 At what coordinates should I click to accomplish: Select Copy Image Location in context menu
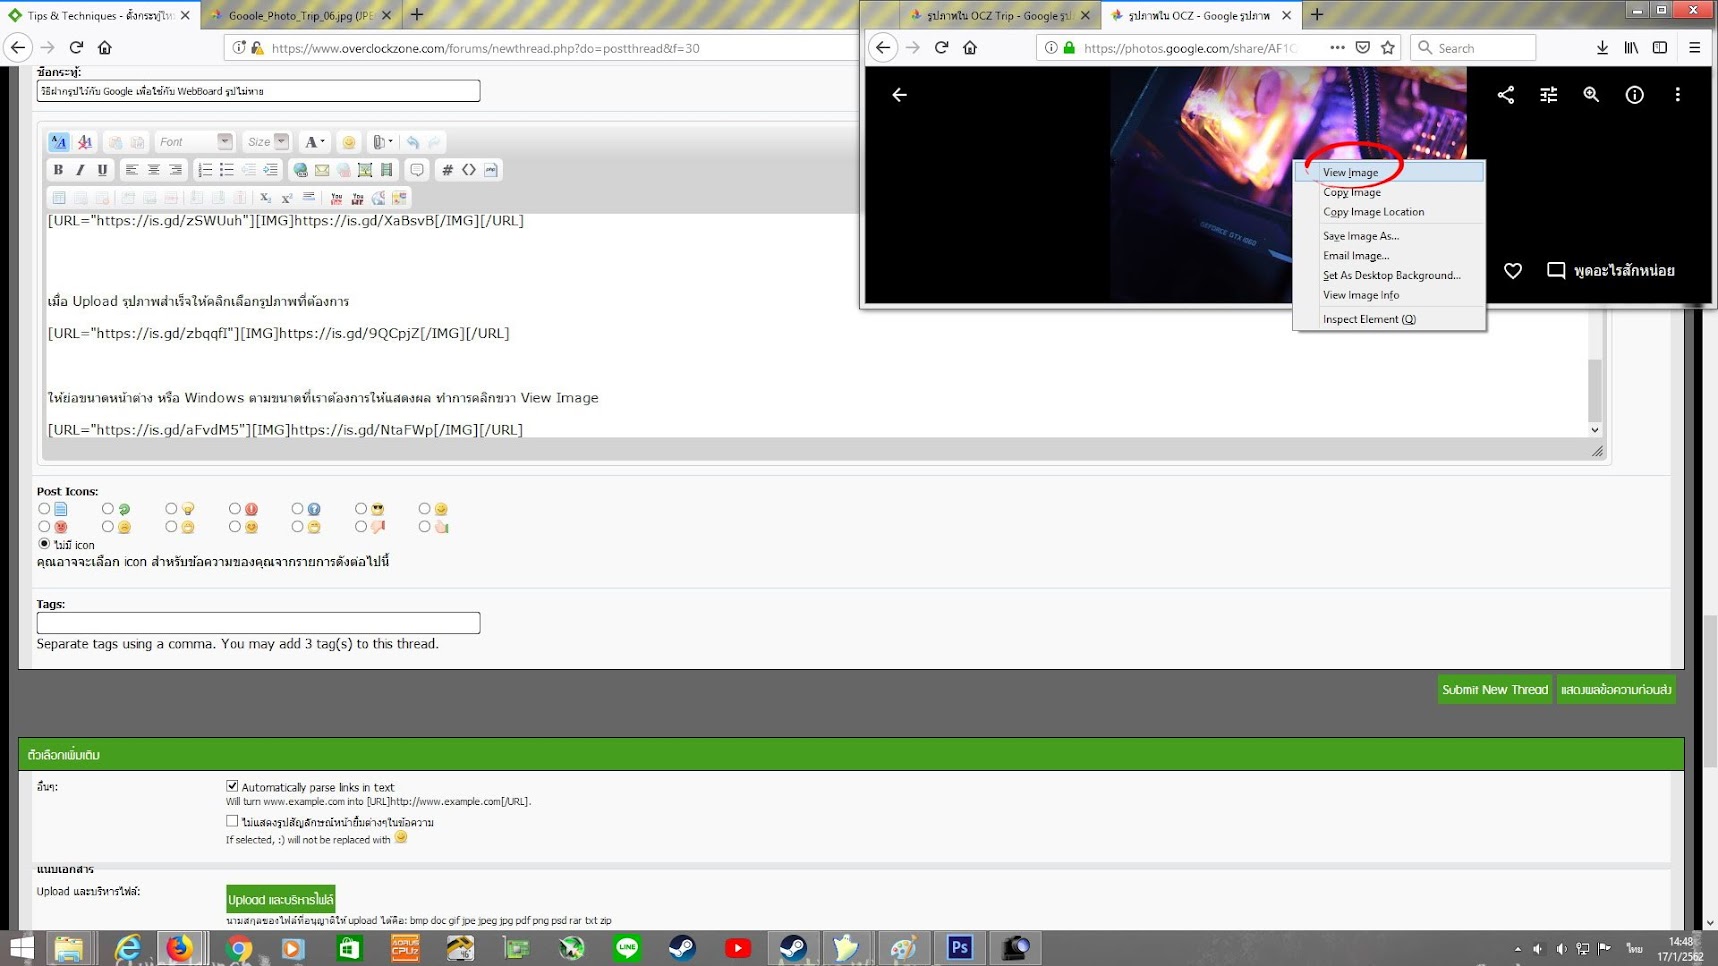click(x=1373, y=212)
